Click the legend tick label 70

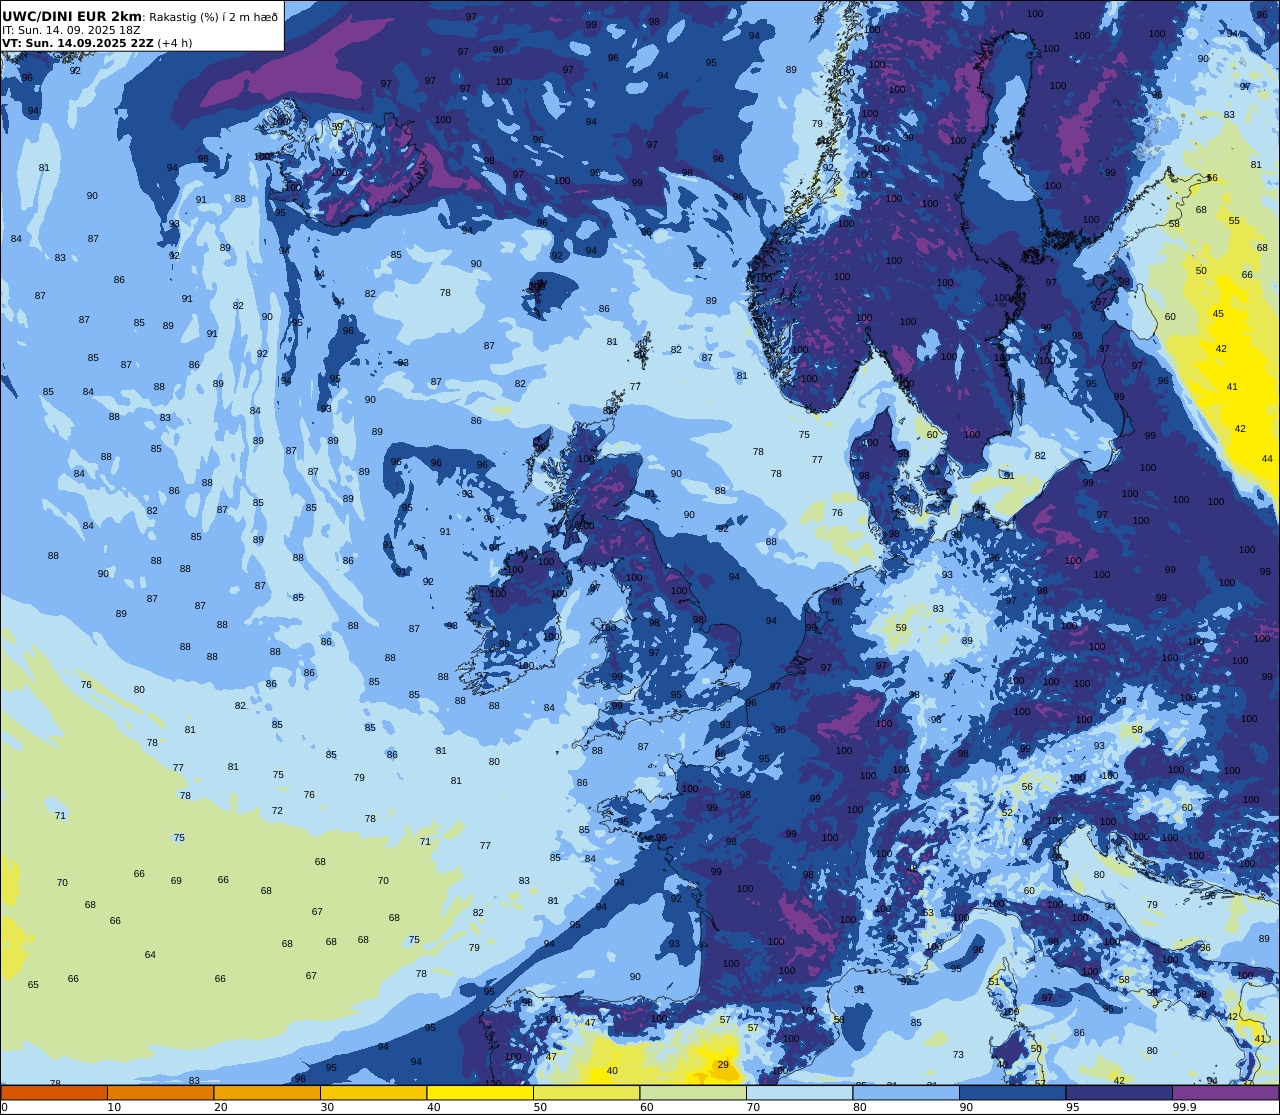coord(753,1107)
